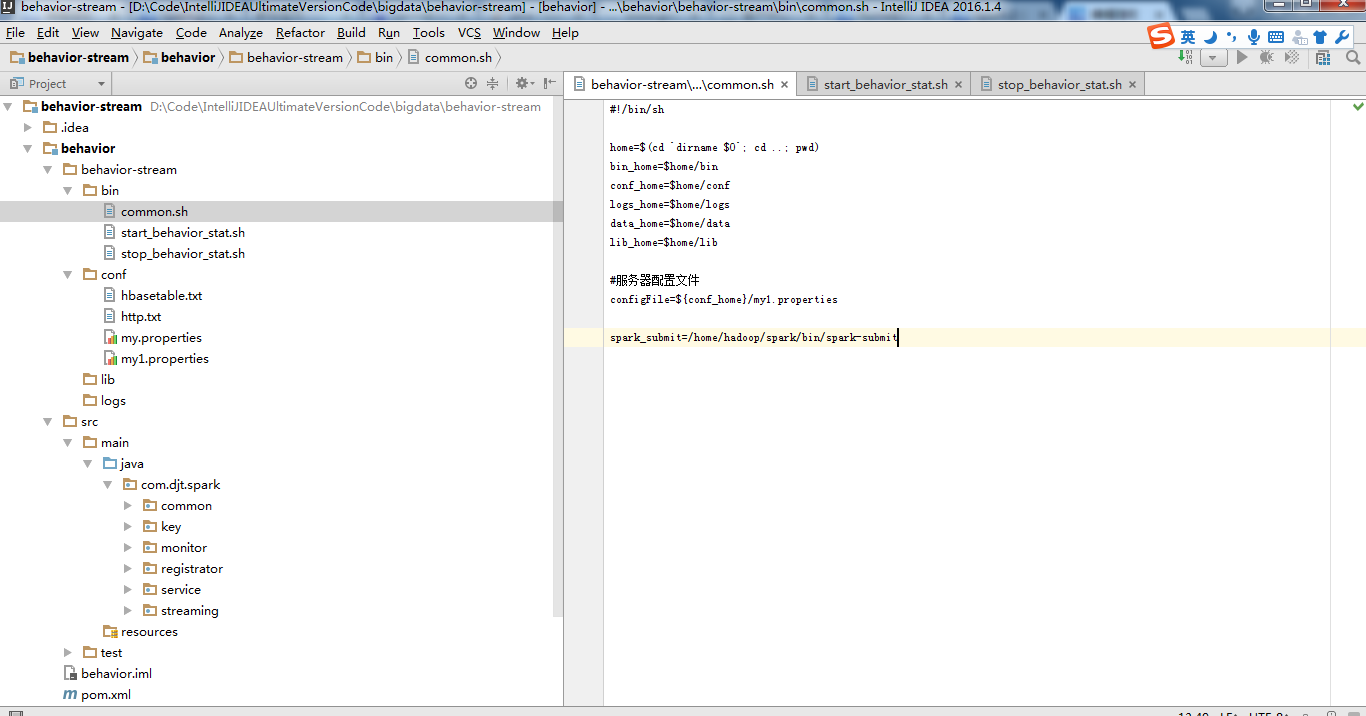Screen dimensions: 1366x716
Task: Click the bin breadcrumb in navigation bar
Action: [375, 57]
